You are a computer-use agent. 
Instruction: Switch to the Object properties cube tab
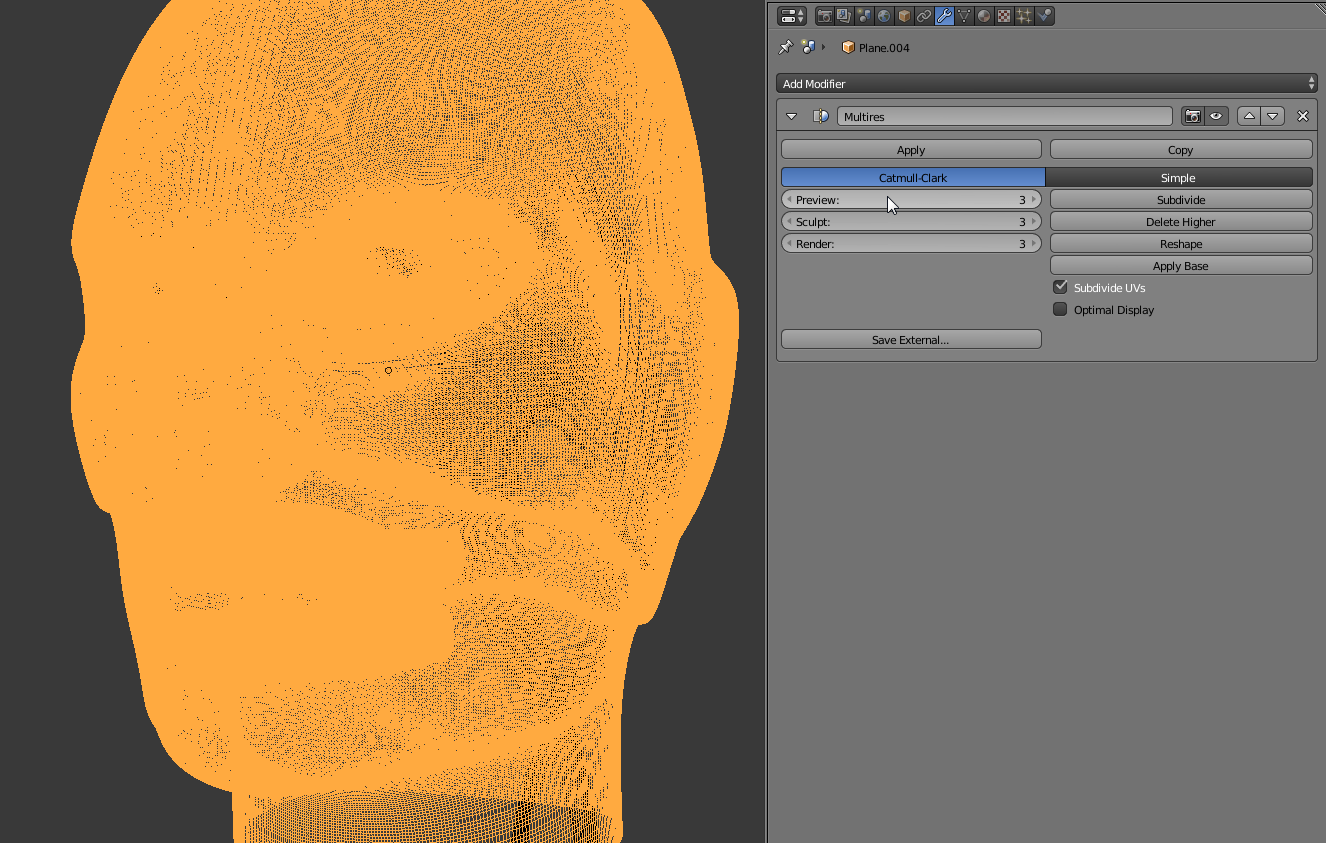pos(904,16)
